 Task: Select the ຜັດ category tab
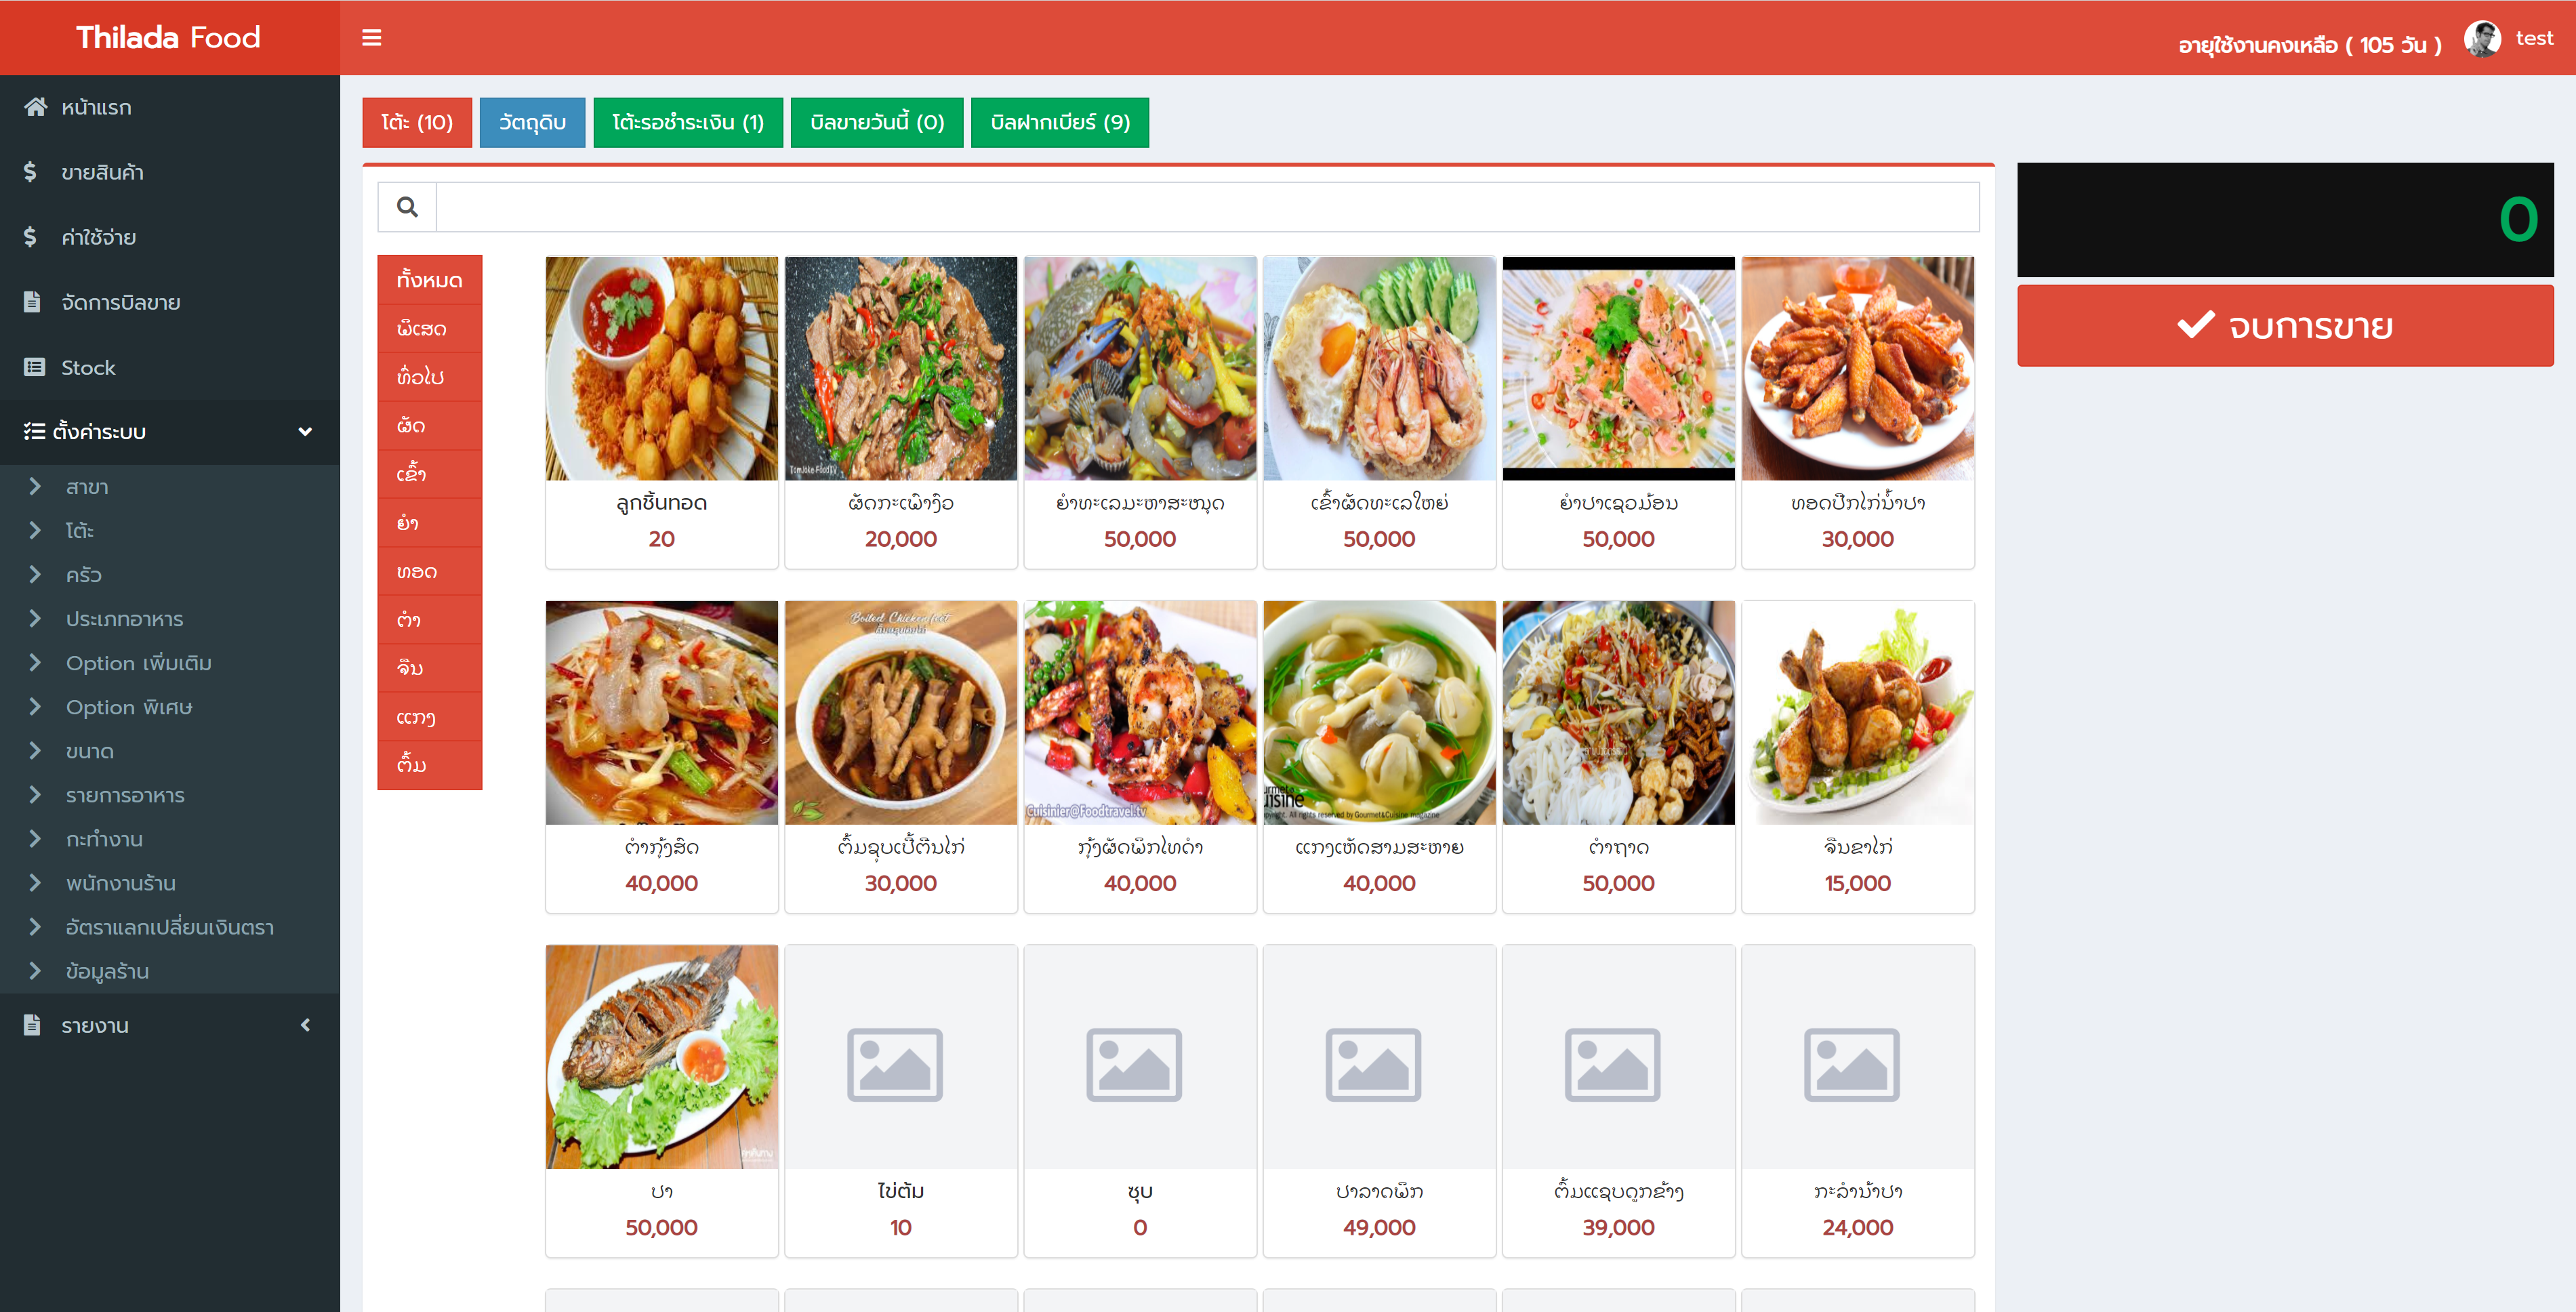(430, 426)
